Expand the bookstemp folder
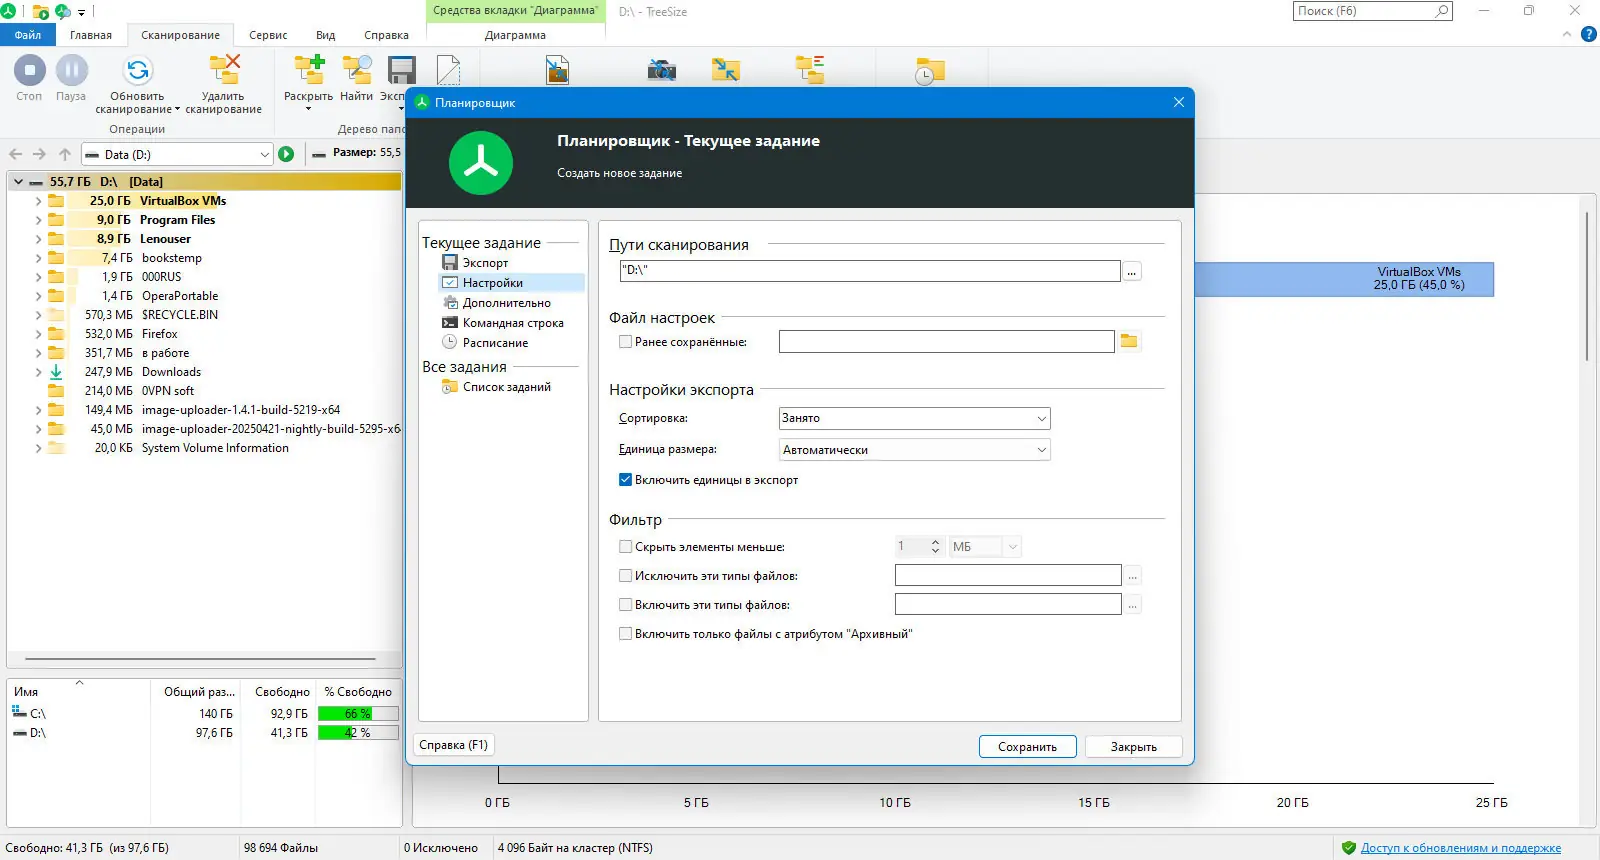 click(x=38, y=258)
